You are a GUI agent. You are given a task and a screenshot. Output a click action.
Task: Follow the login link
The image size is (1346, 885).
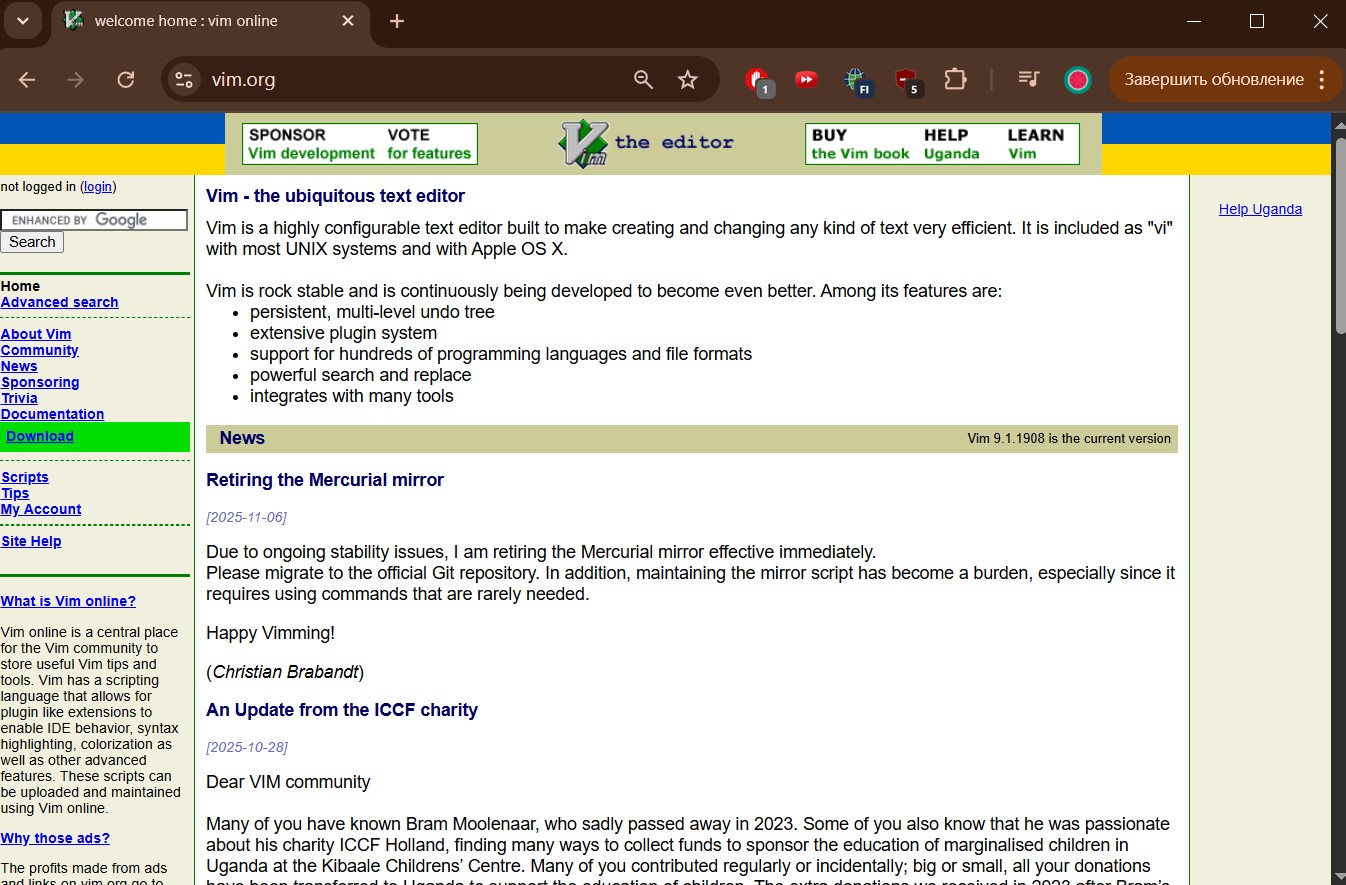point(98,186)
